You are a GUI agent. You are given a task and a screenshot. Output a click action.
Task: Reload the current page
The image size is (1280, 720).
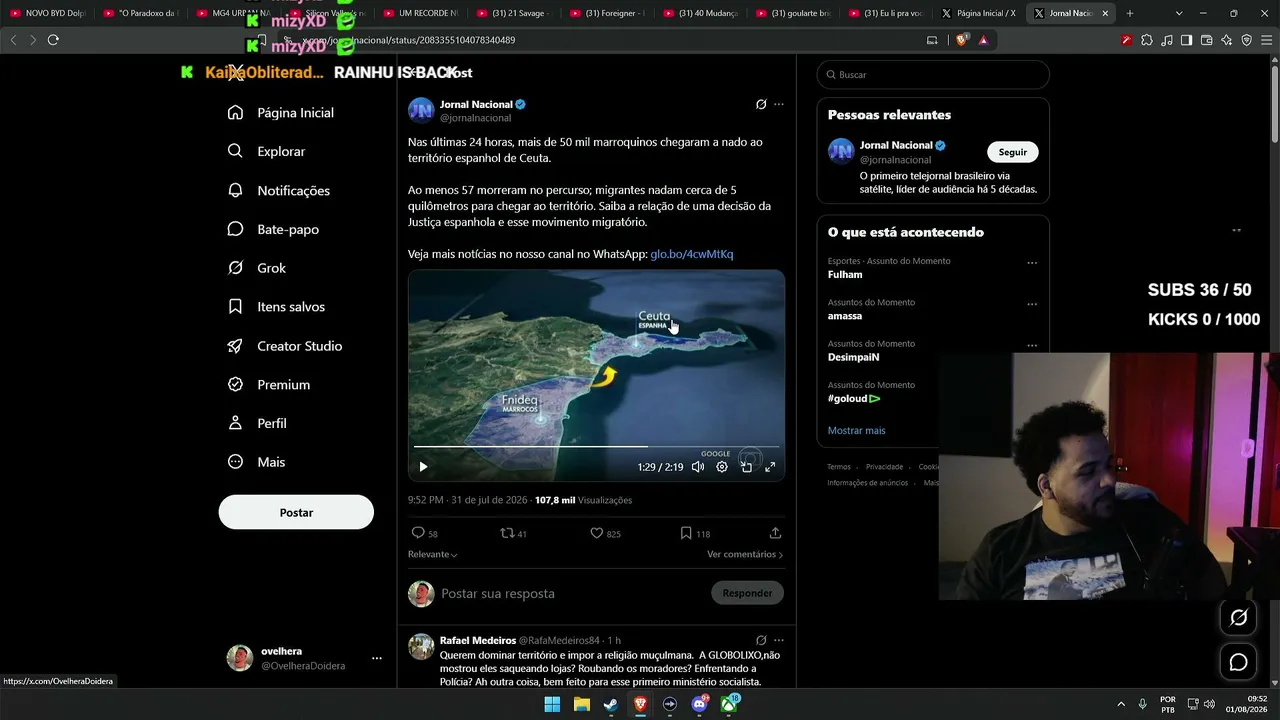[53, 40]
